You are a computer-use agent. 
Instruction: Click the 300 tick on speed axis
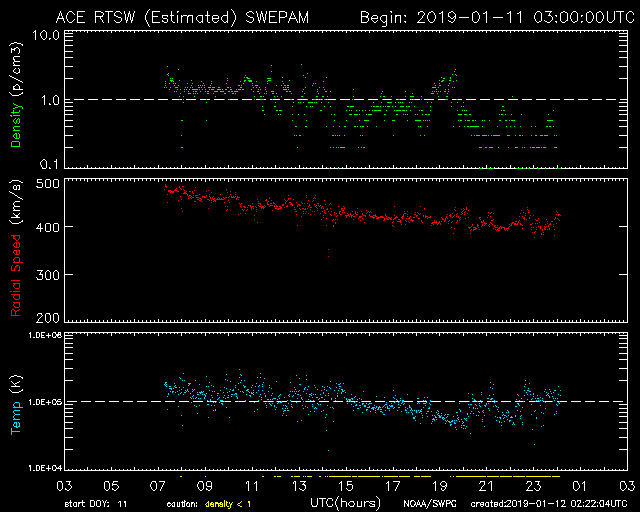pyautogui.click(x=46, y=274)
